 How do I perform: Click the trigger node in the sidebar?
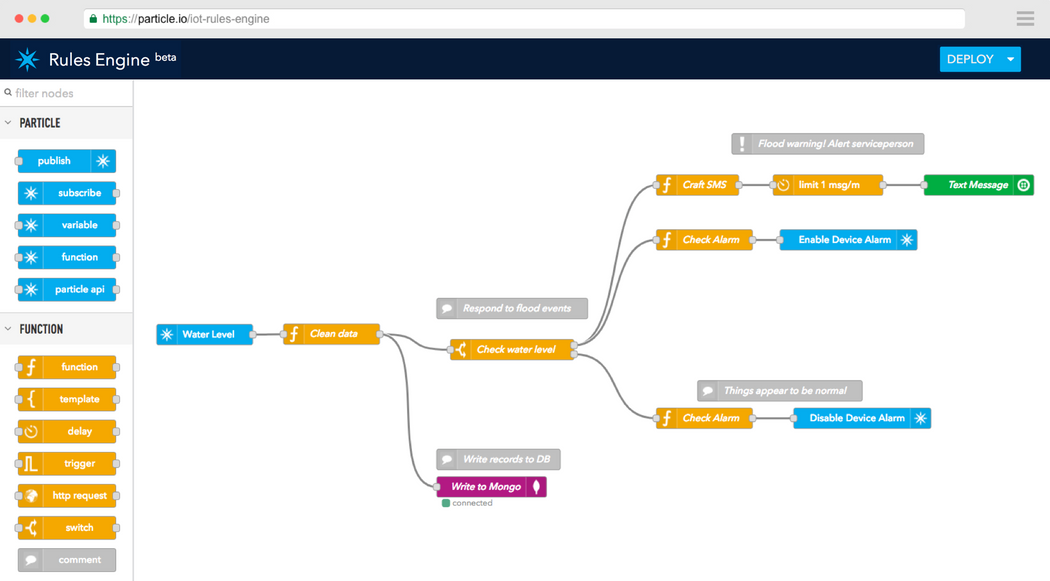66,463
